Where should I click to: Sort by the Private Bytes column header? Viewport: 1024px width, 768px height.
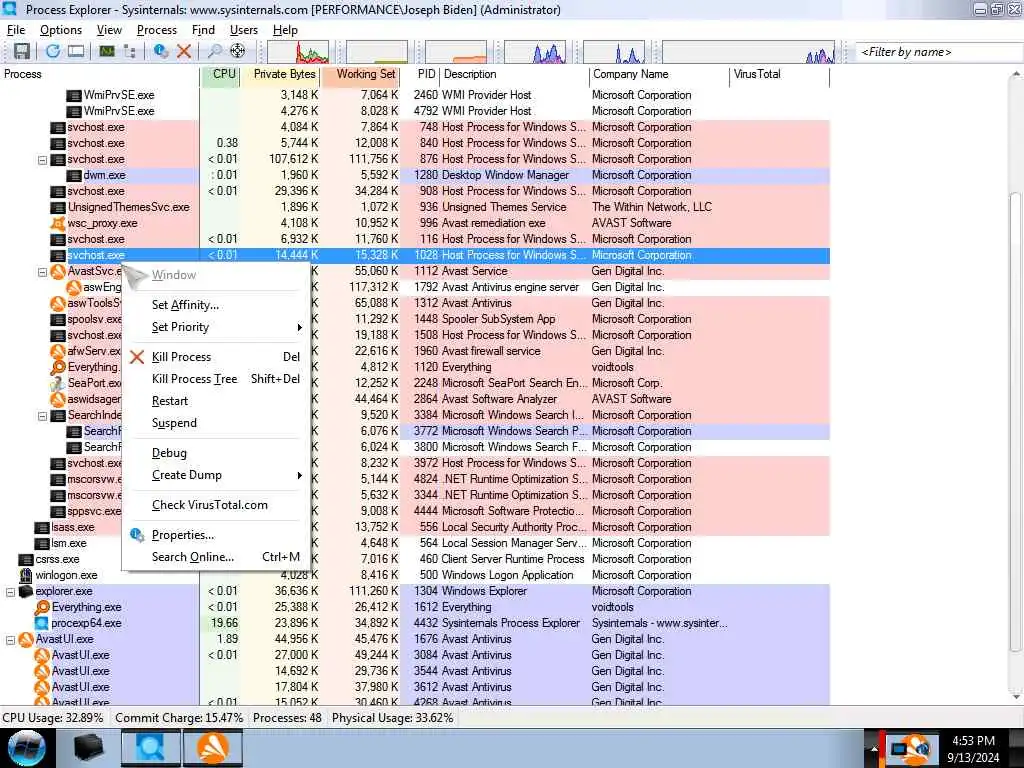point(280,74)
